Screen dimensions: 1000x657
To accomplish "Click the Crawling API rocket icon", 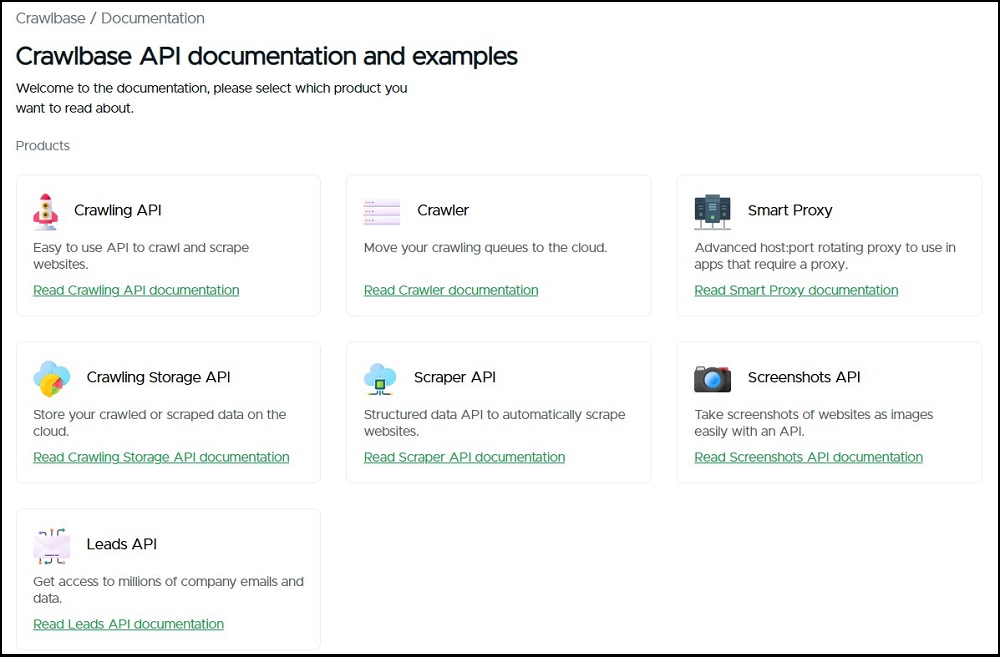I will coord(45,212).
